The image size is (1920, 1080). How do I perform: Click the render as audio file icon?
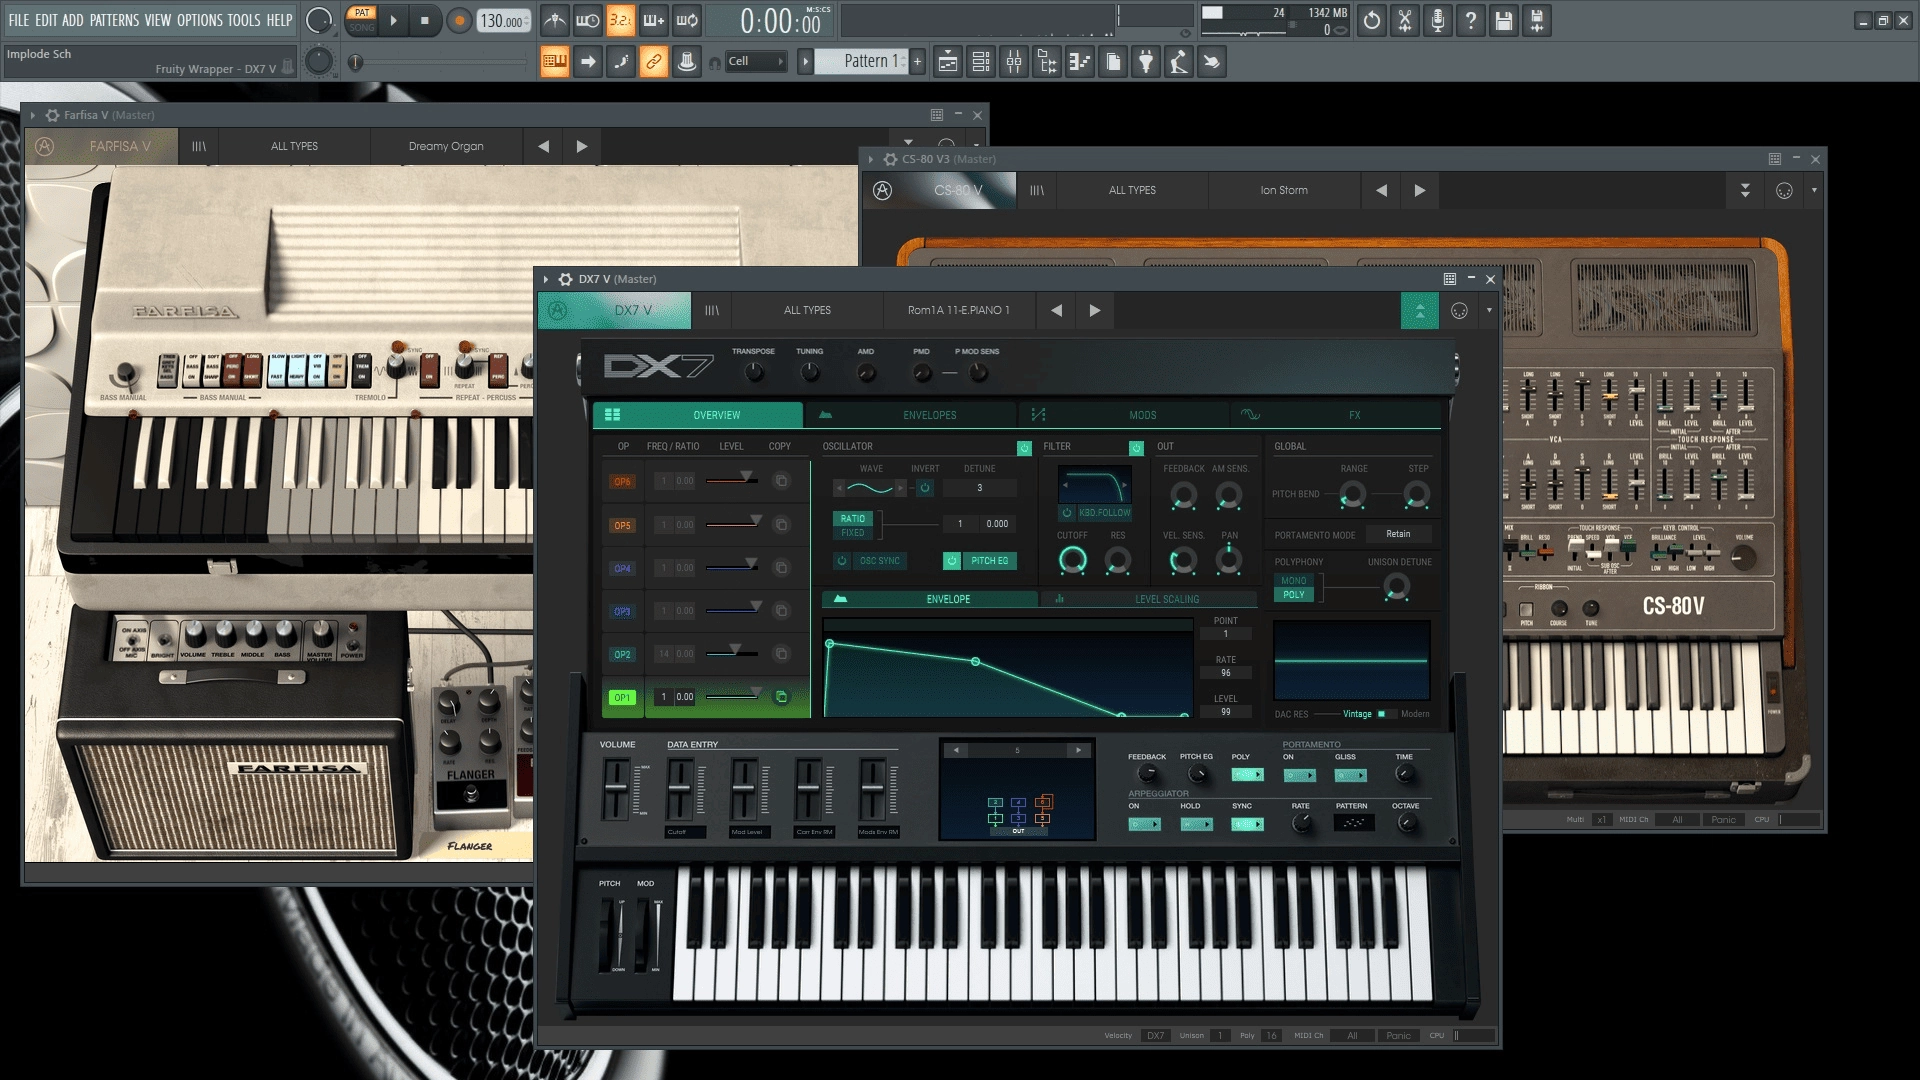pos(1537,20)
